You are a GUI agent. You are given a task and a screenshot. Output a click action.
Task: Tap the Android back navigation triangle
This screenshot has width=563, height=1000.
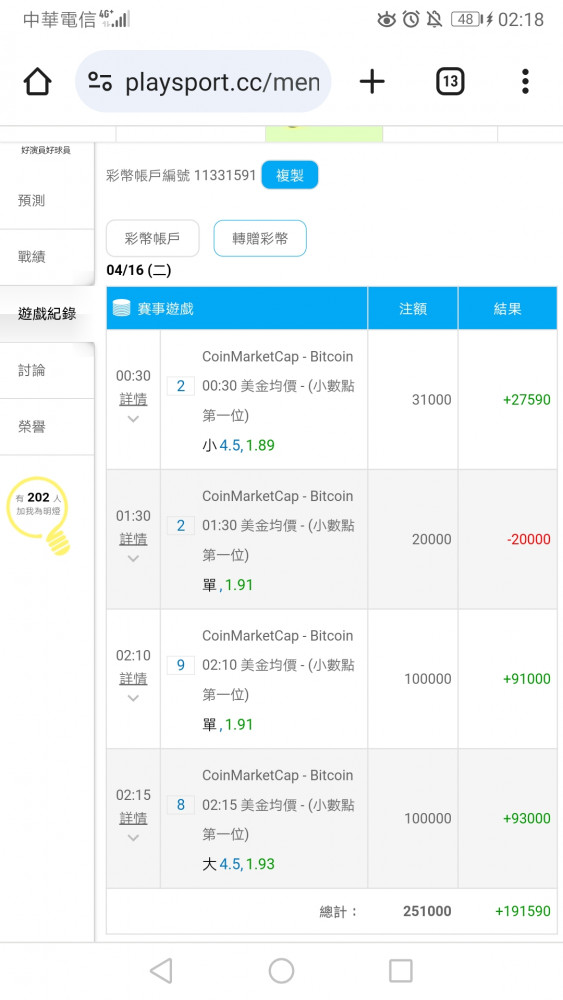[161, 971]
